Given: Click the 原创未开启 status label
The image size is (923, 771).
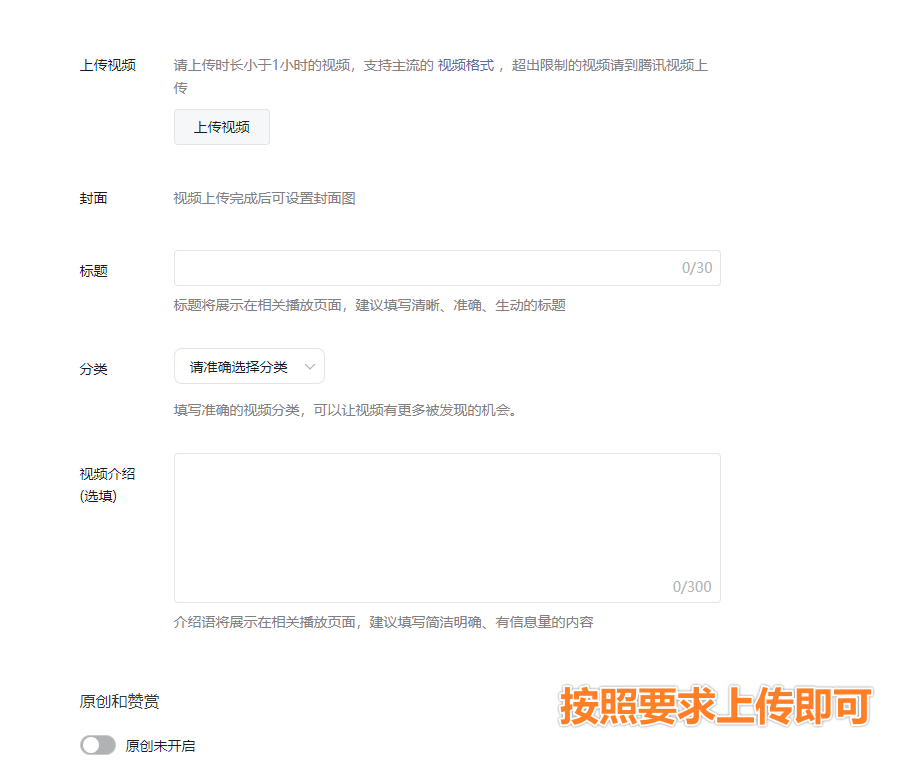Looking at the screenshot, I should [x=160, y=746].
